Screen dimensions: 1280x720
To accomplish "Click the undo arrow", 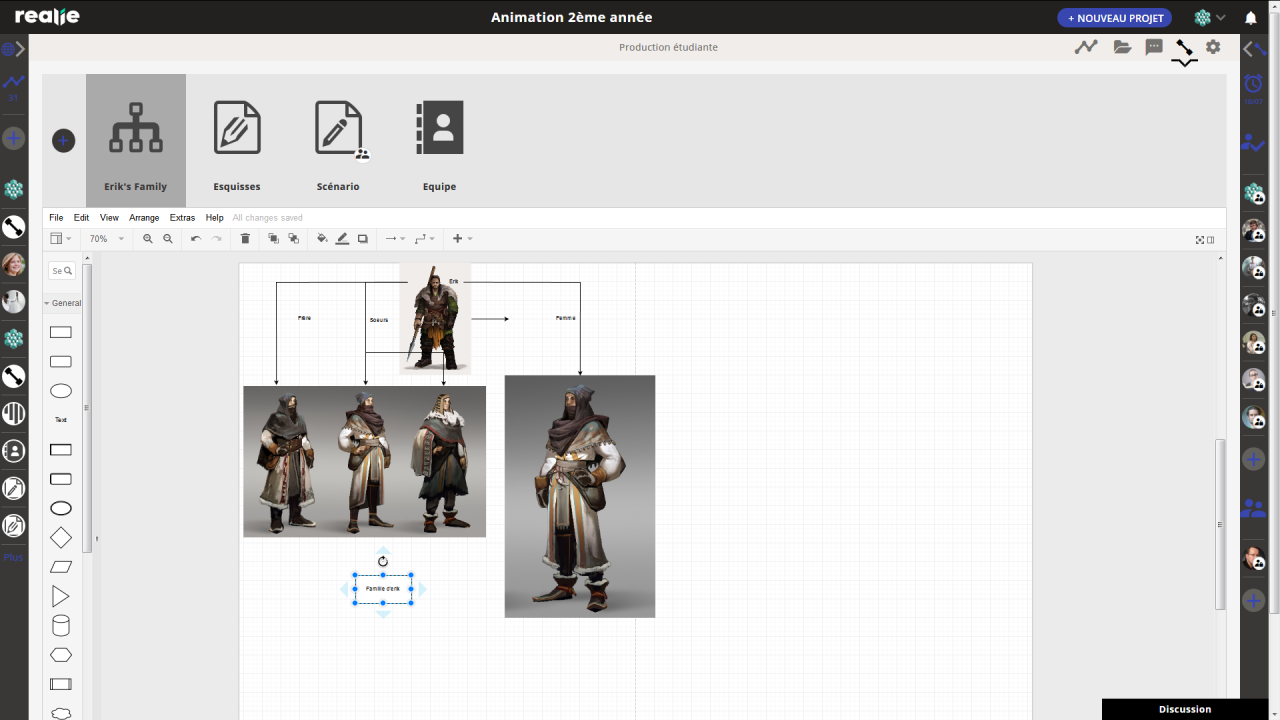I will point(196,239).
